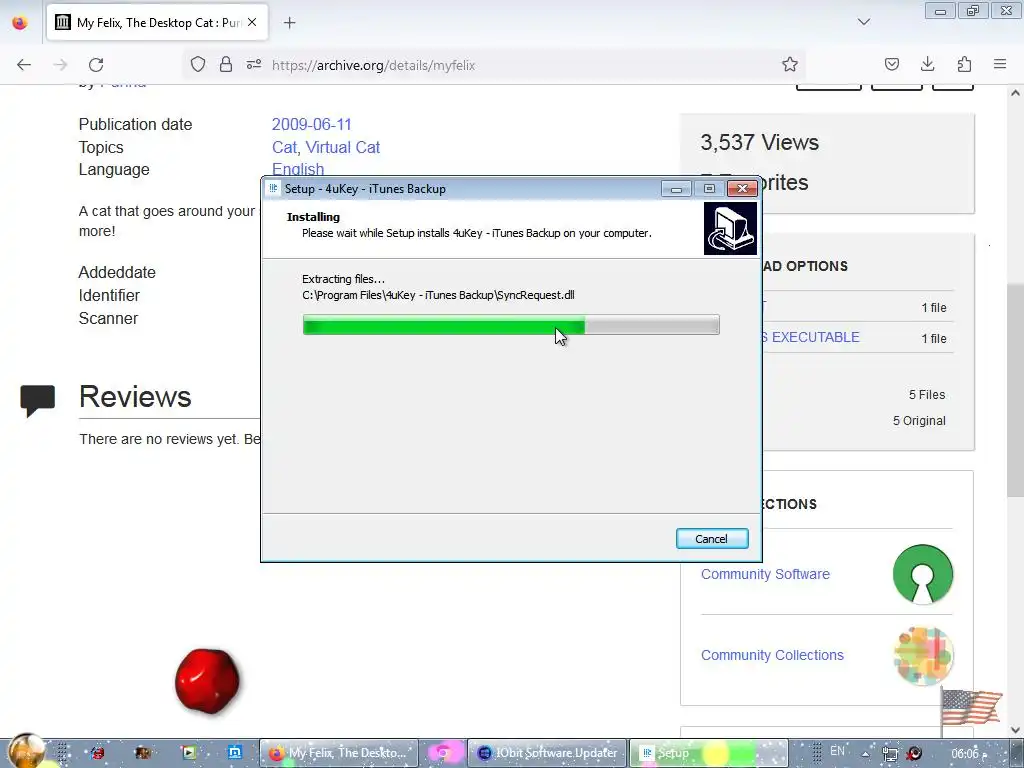Click the Reviews speech bubble icon
The height and width of the screenshot is (768, 1024).
pyautogui.click(x=38, y=400)
